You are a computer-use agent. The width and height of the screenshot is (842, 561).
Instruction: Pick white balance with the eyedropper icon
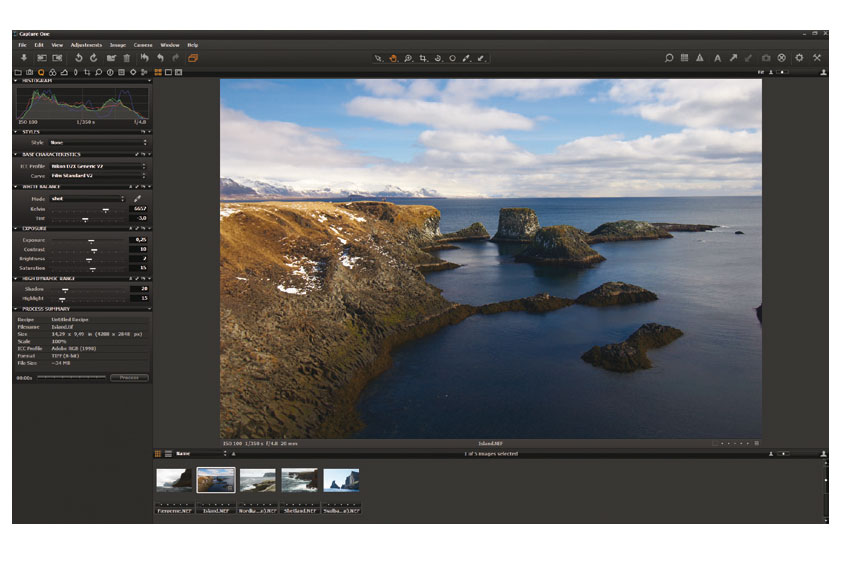(x=137, y=199)
